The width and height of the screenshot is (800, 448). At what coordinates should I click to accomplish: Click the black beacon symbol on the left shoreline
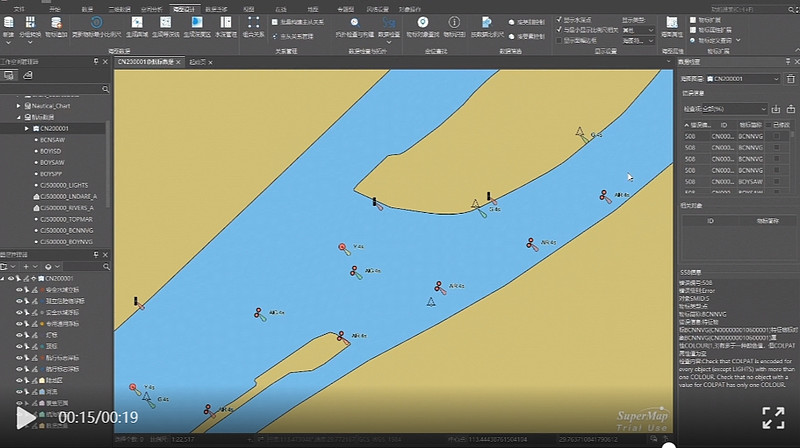[x=137, y=300]
